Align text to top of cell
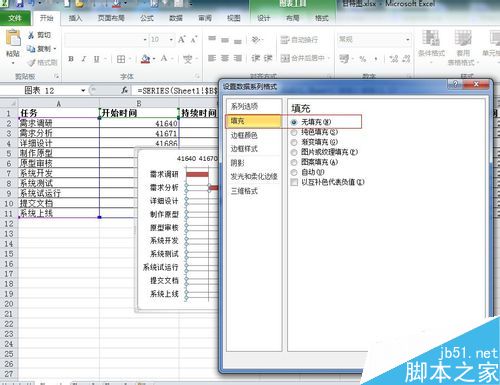The height and width of the screenshot is (385, 500). click(212, 39)
